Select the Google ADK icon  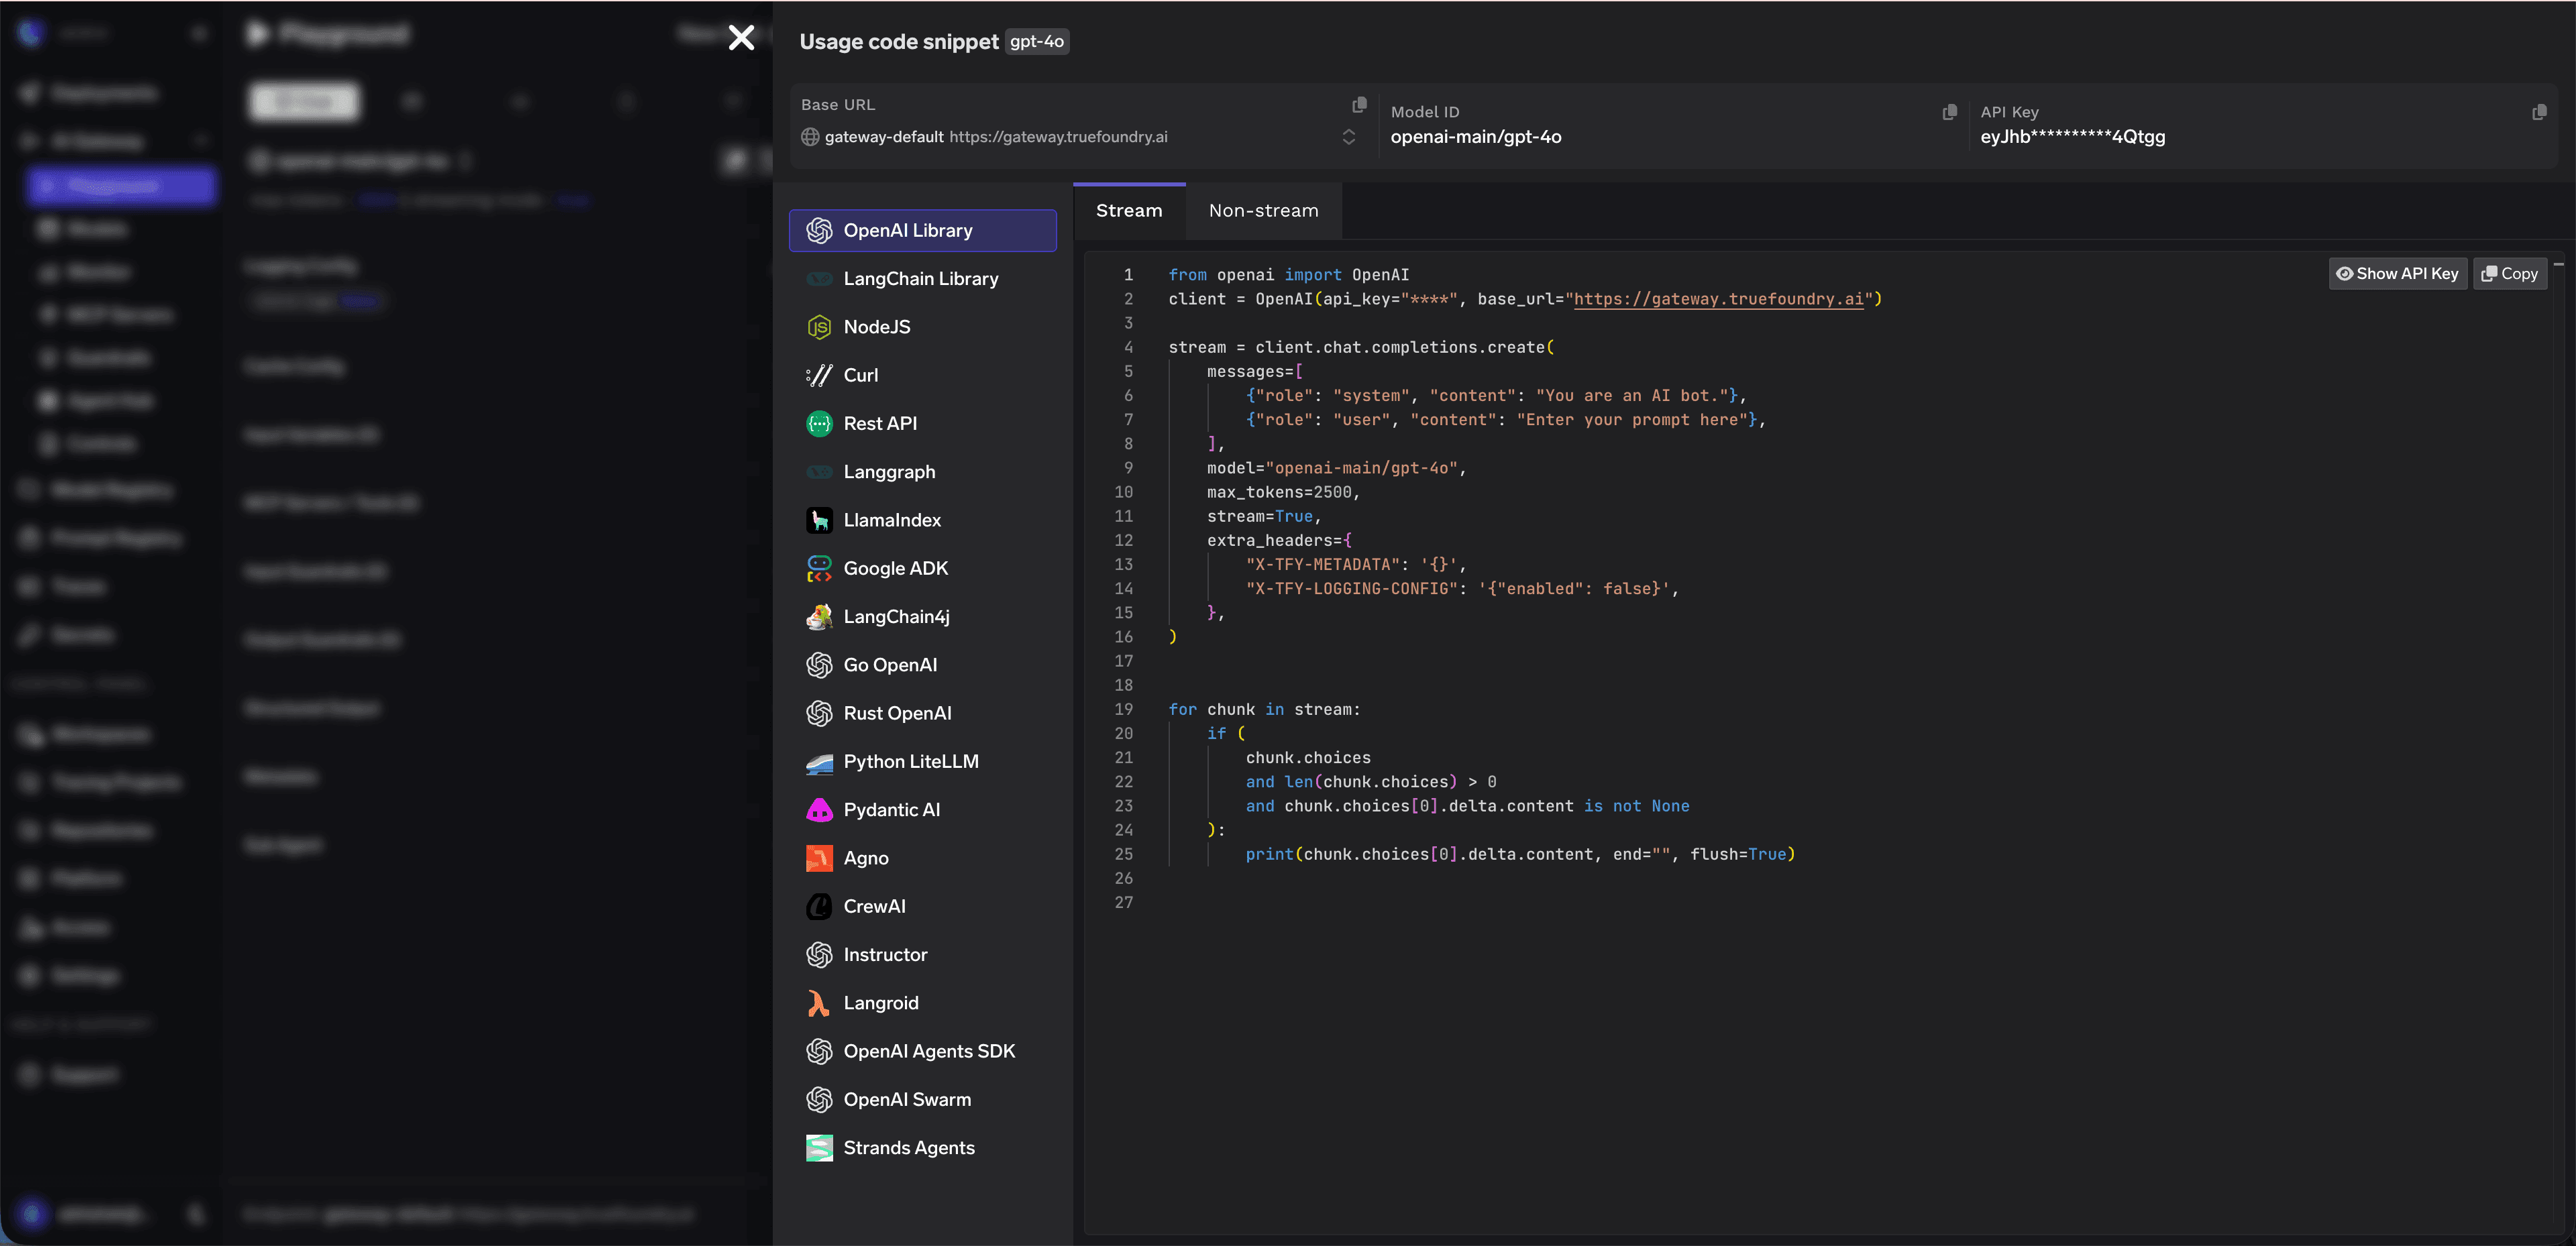pyautogui.click(x=819, y=568)
